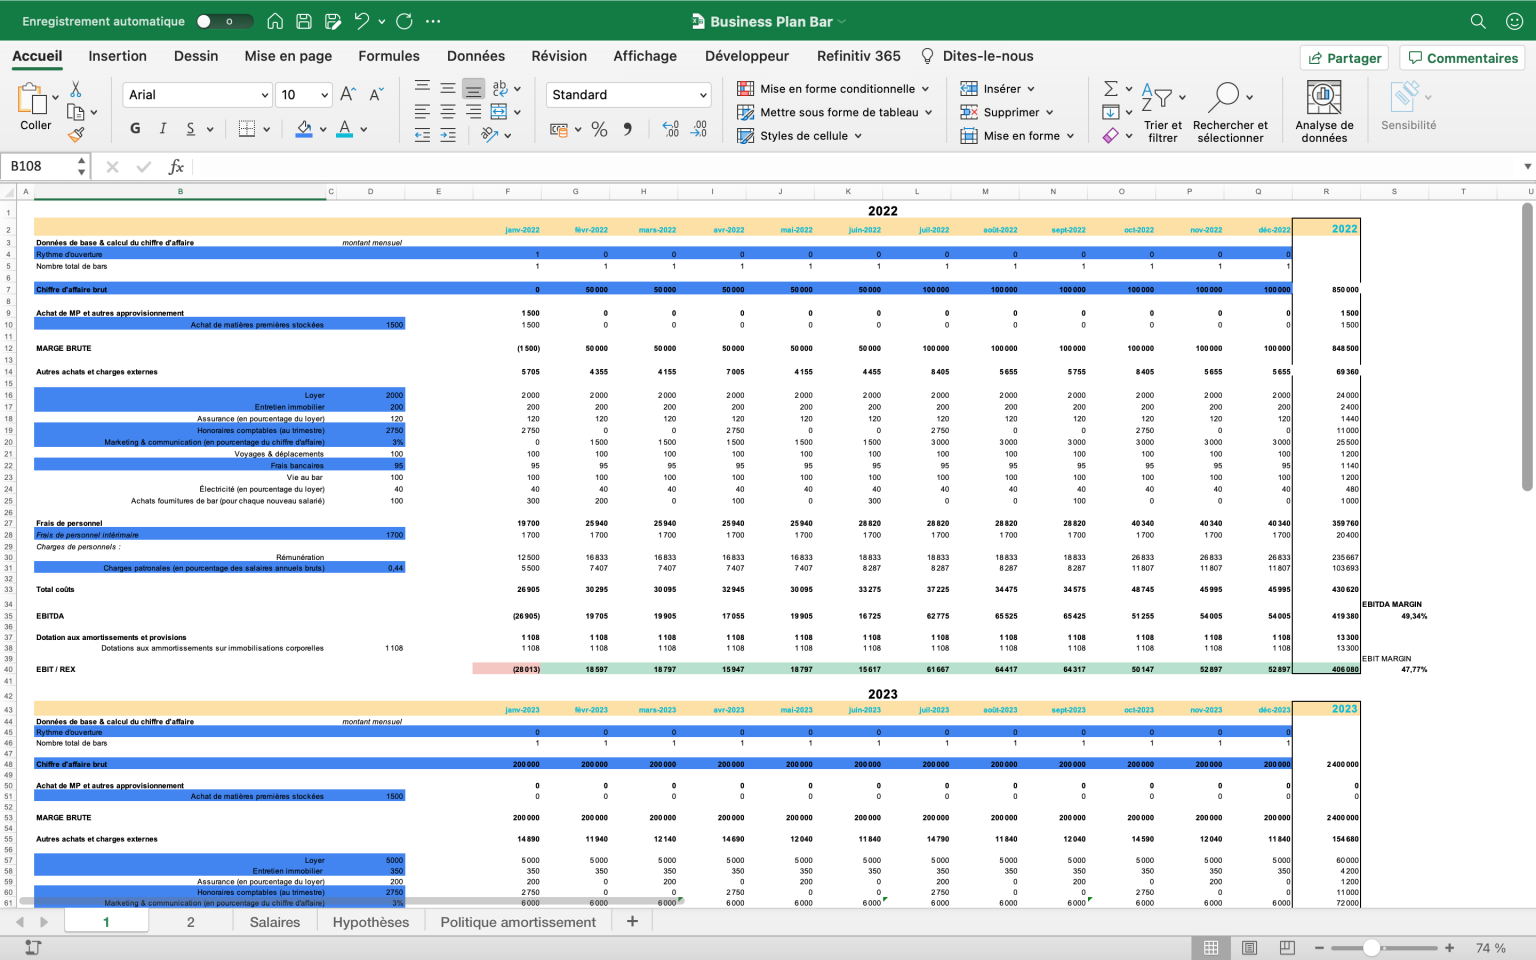
Task: Open Rechercher et sélectionner
Action: pyautogui.click(x=1230, y=108)
